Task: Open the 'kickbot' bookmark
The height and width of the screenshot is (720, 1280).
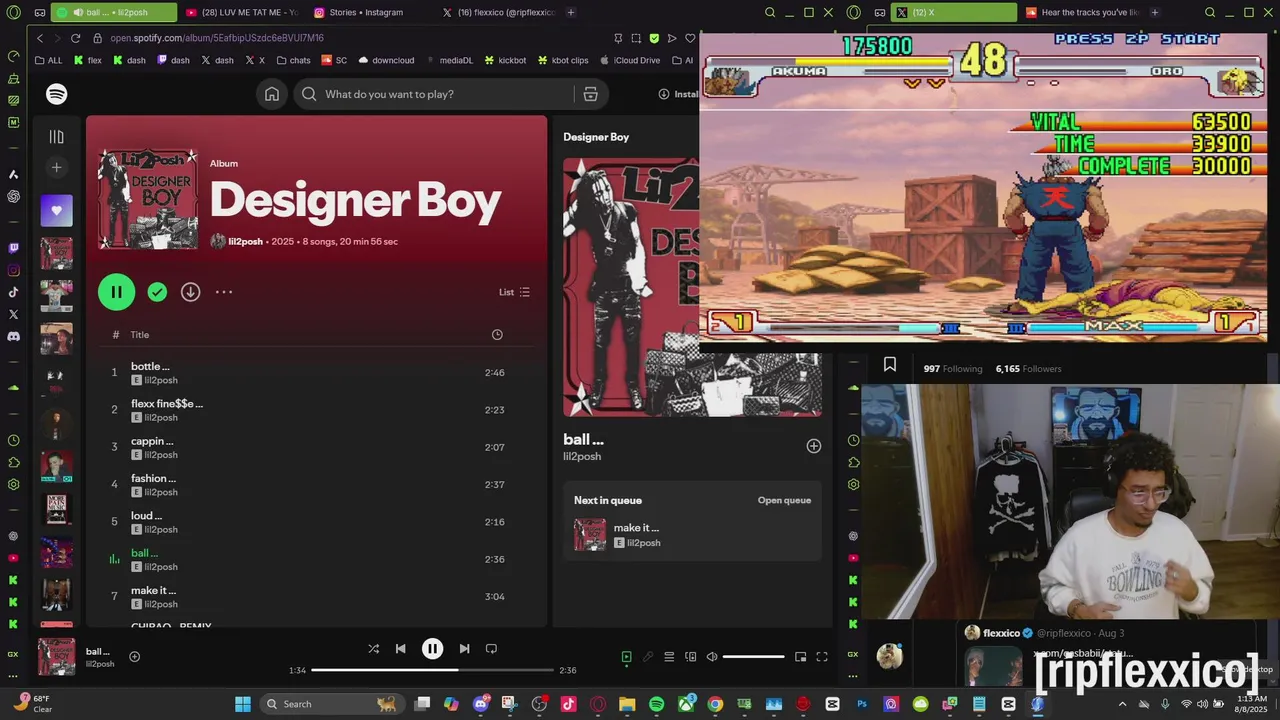Action: (x=505, y=60)
